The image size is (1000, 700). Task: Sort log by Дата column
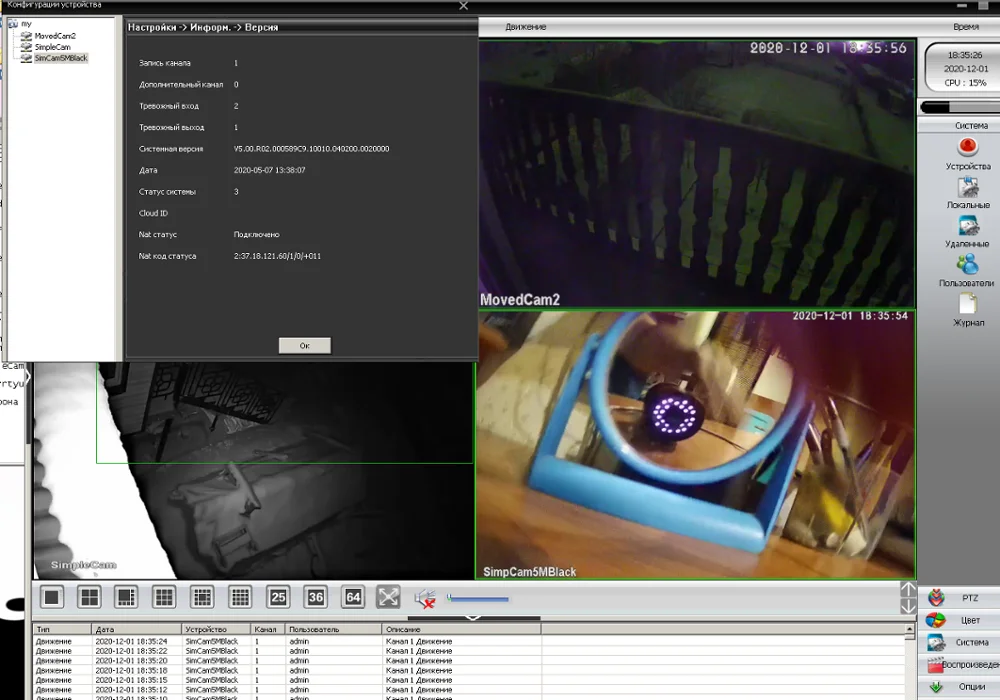(136, 629)
